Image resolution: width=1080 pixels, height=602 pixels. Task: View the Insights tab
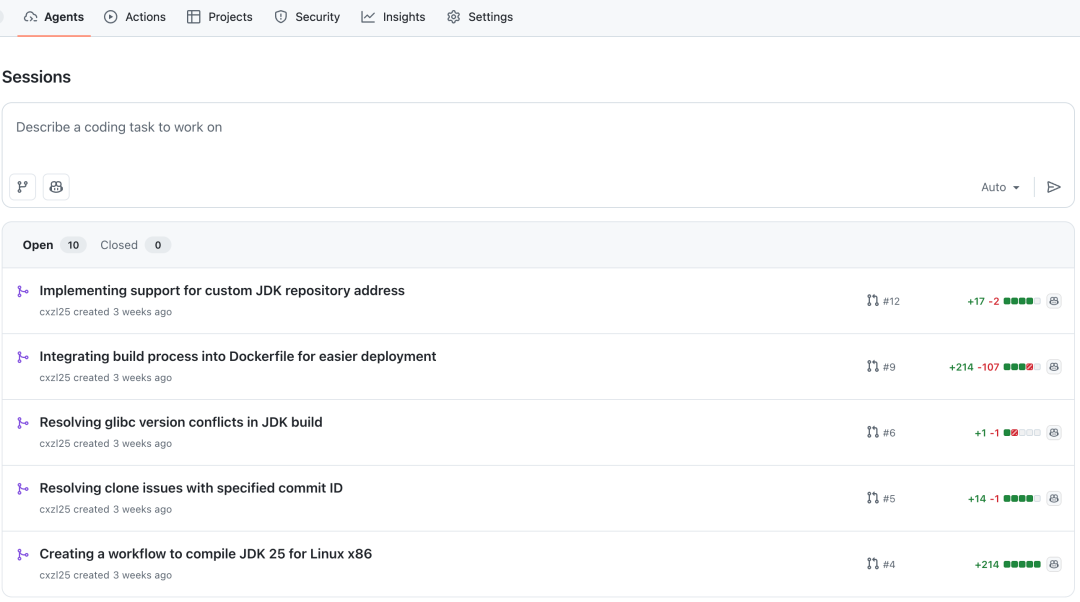[x=393, y=17]
